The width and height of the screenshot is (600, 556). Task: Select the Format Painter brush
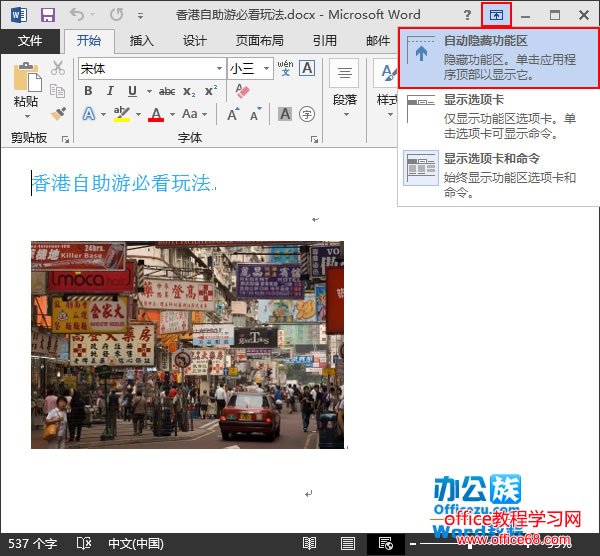58,113
